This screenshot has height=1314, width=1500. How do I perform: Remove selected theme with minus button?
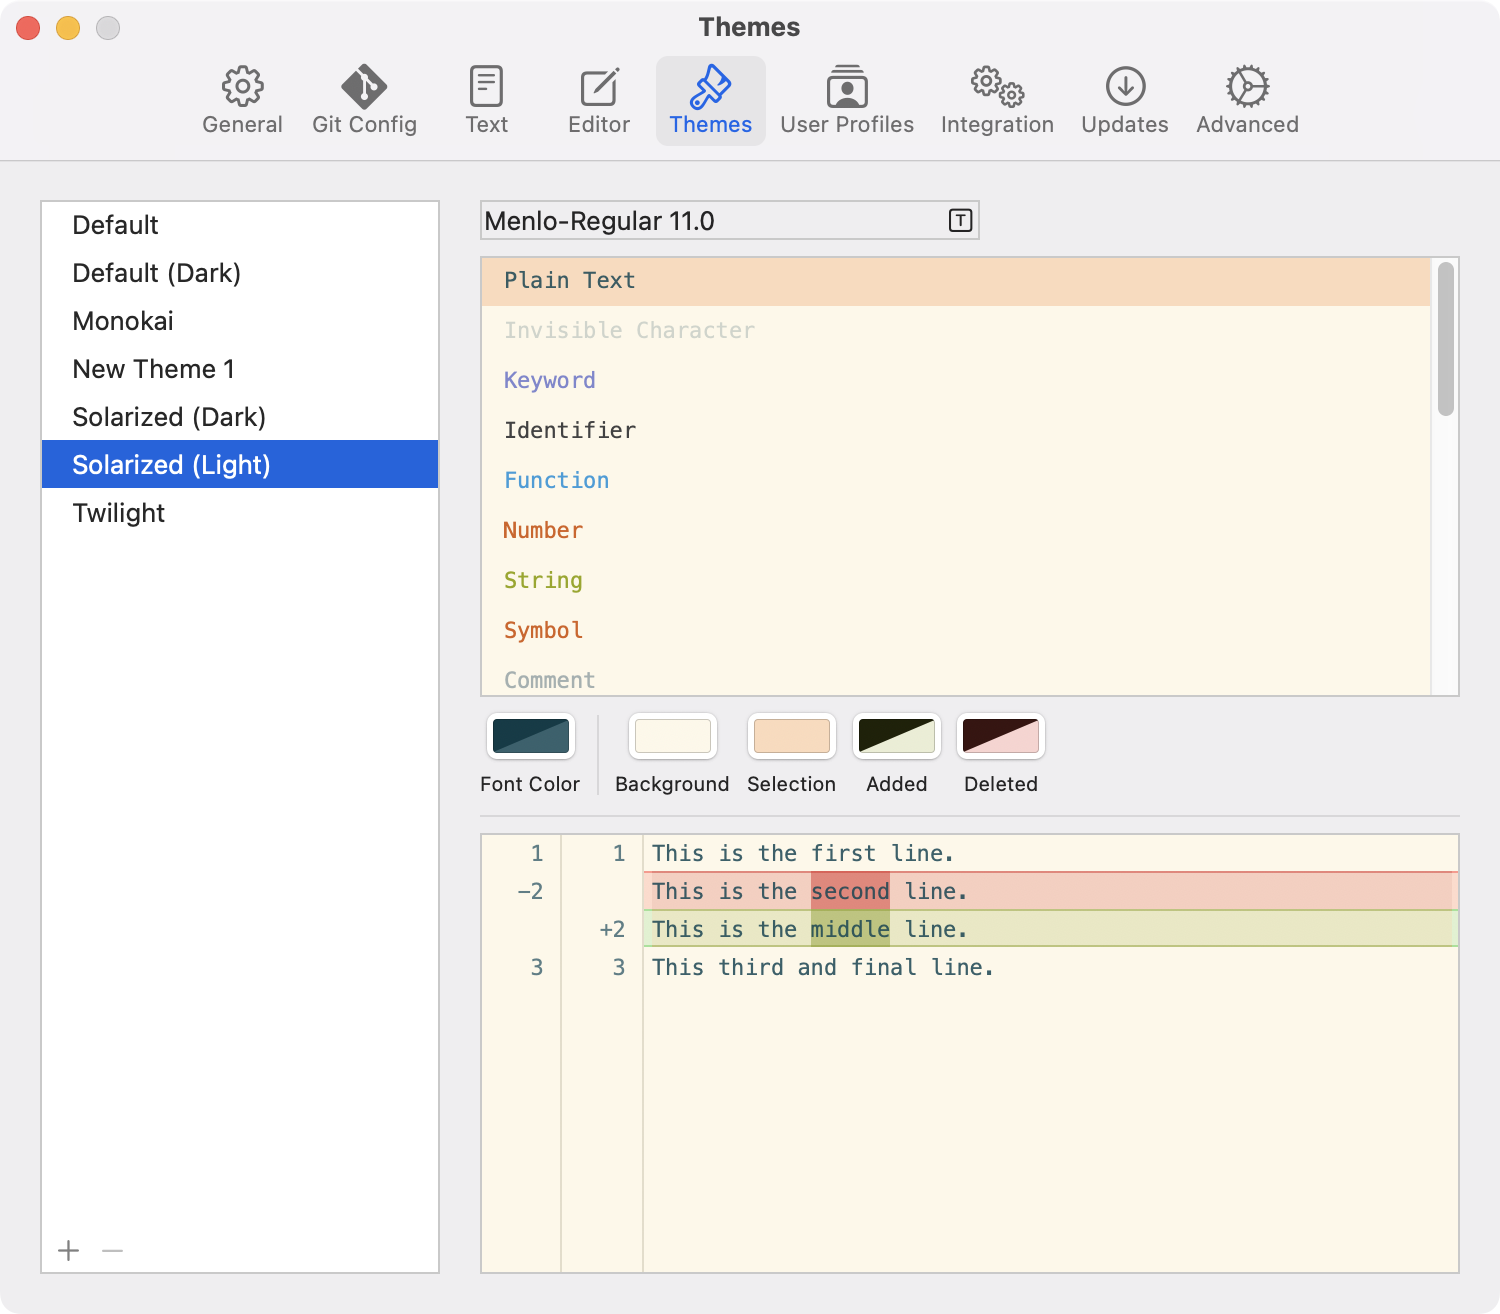pos(111,1250)
